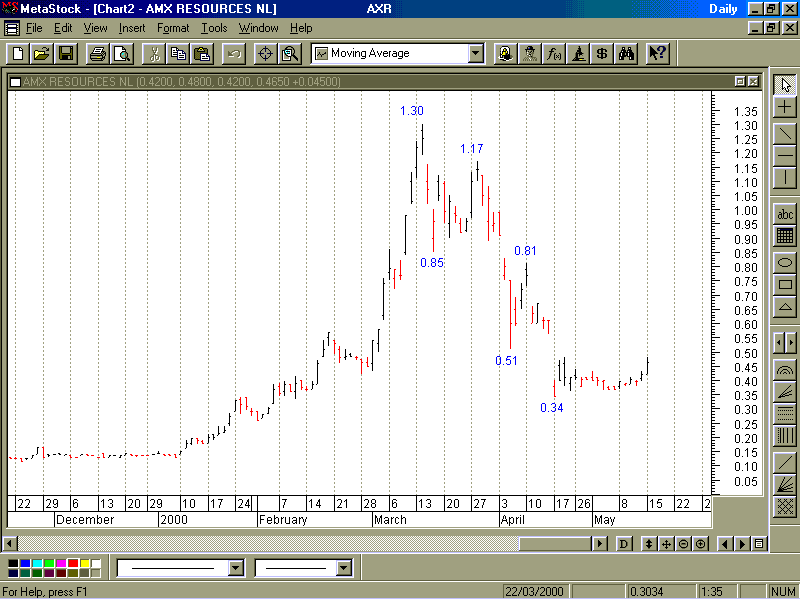Open the File menu
Image resolution: width=800 pixels, height=600 pixels.
tap(34, 28)
